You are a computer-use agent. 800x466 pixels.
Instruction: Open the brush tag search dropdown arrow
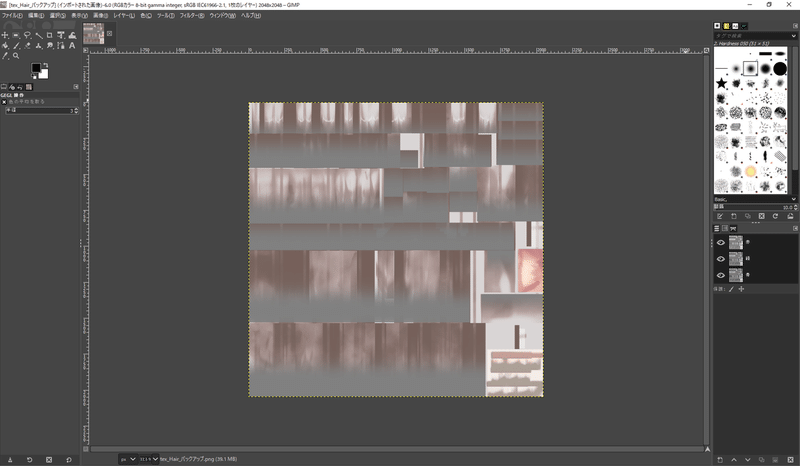point(793,36)
